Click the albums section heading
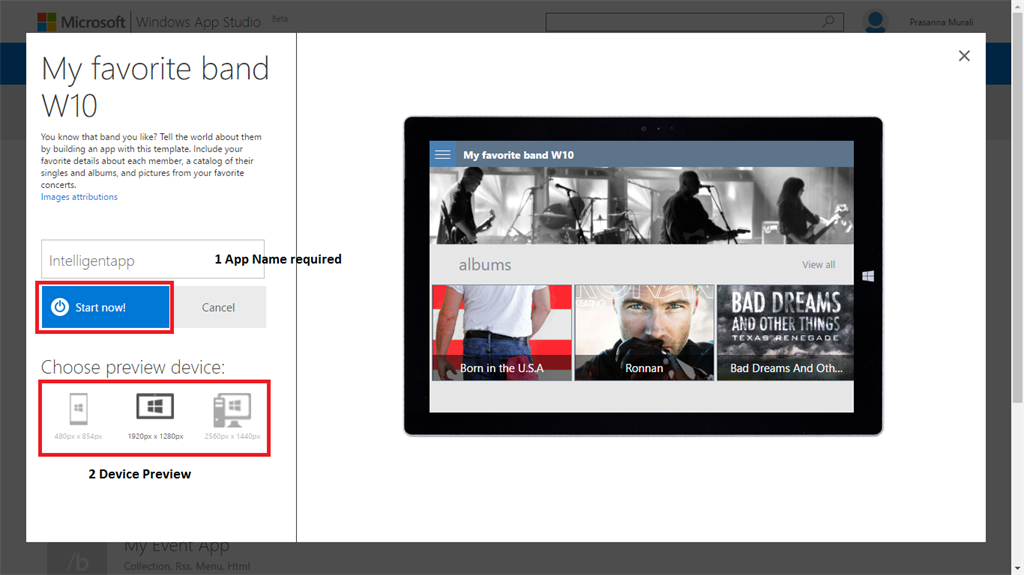The width and height of the screenshot is (1024, 575). [x=485, y=265]
